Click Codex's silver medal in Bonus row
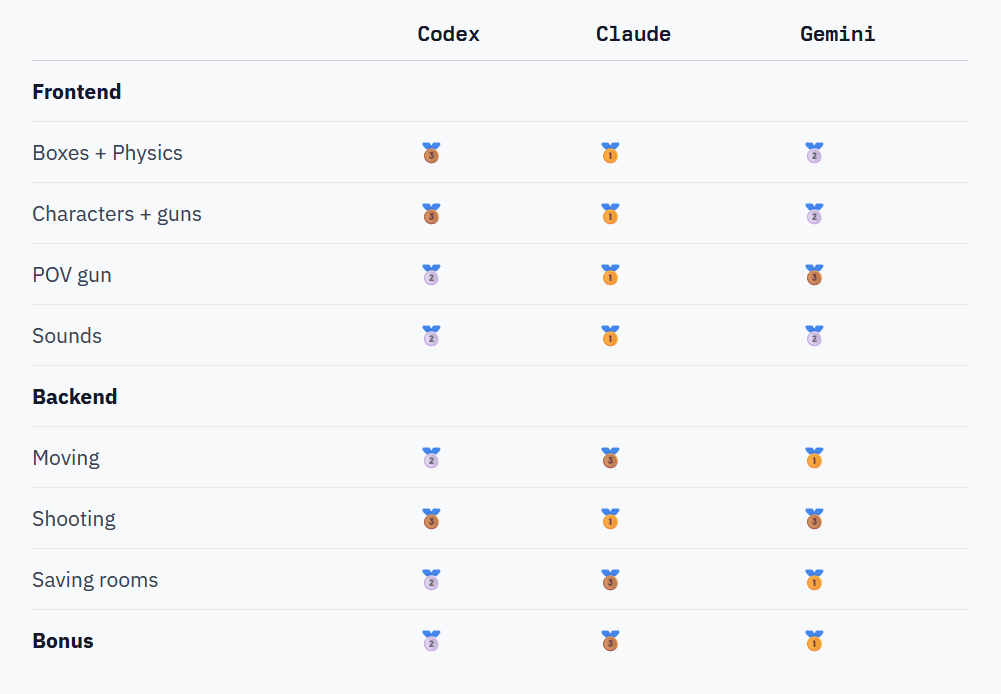The width and height of the screenshot is (1001, 694). coord(431,641)
